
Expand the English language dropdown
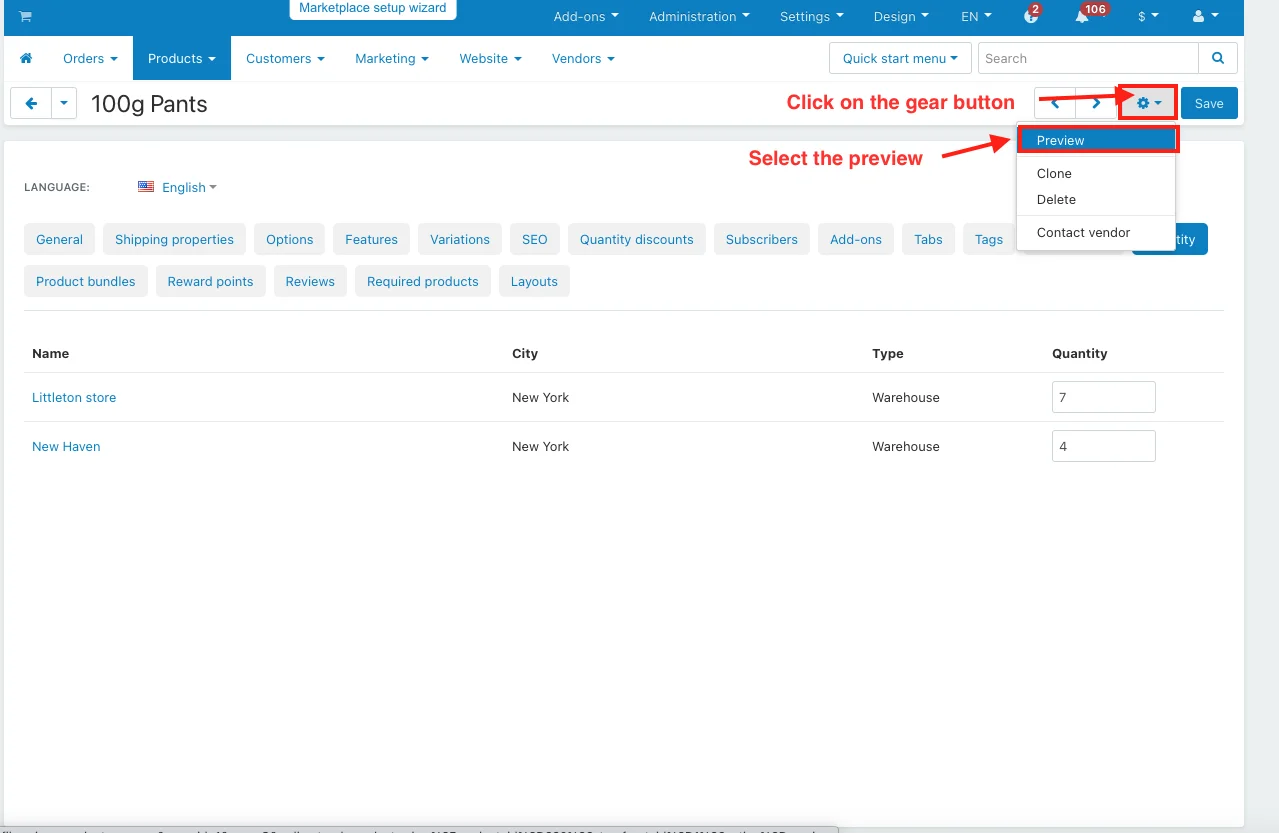177,187
